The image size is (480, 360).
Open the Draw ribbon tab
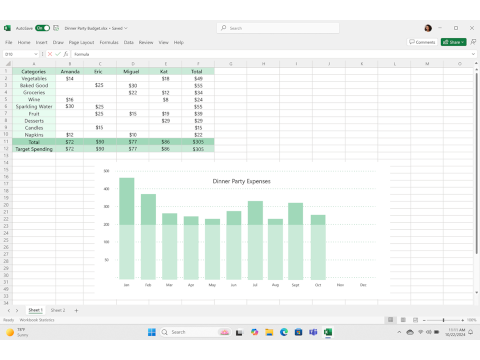click(x=58, y=42)
